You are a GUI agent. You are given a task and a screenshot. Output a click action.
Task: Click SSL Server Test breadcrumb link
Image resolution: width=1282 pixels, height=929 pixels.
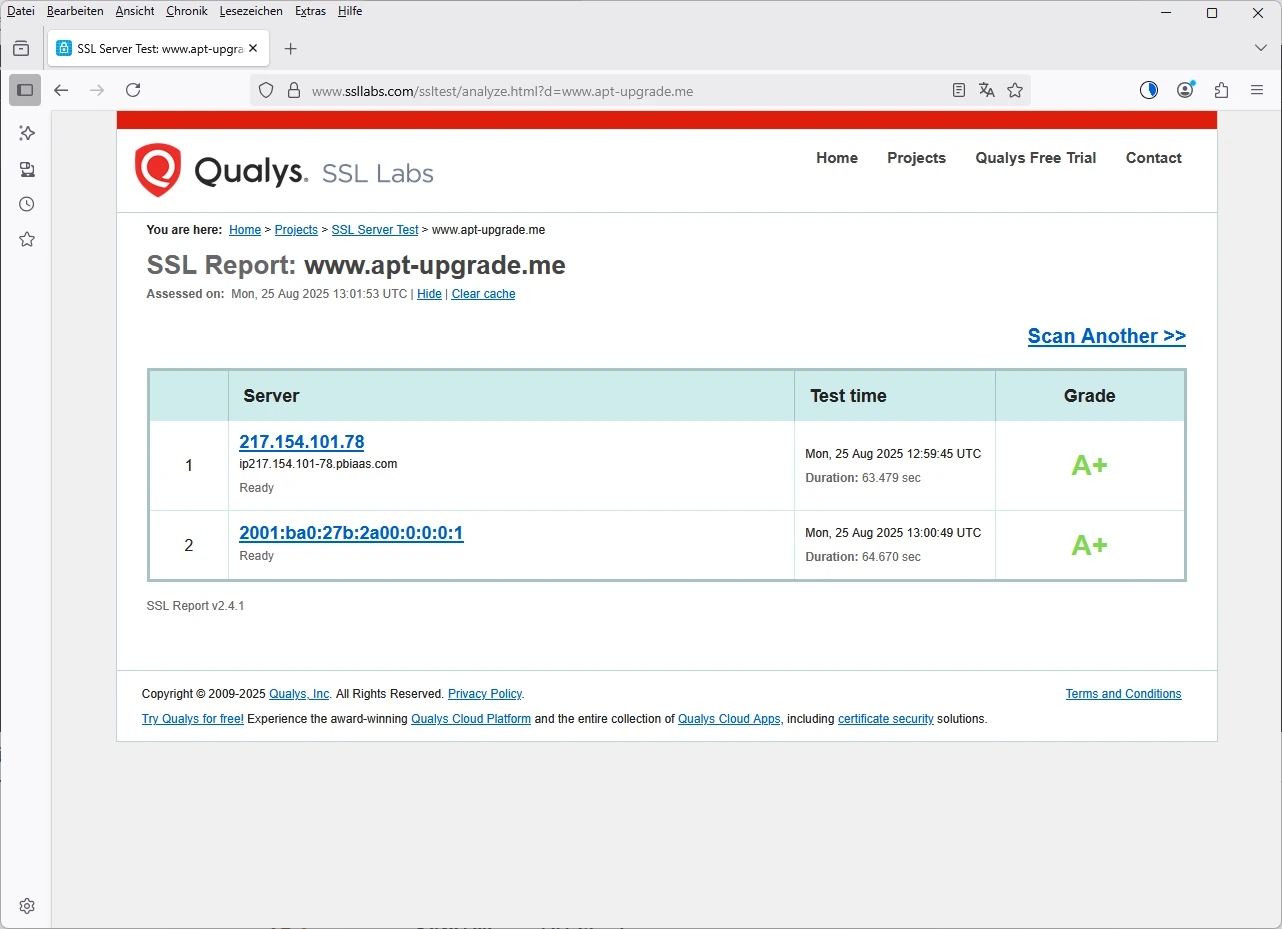coord(375,230)
